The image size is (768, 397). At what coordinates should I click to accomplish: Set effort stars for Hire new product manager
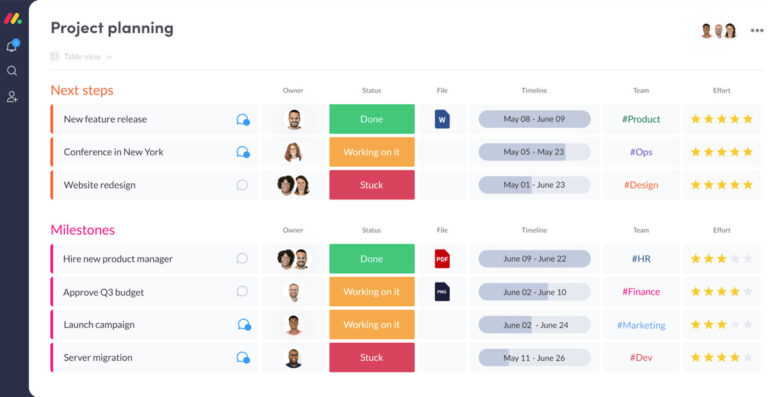[x=721, y=258]
